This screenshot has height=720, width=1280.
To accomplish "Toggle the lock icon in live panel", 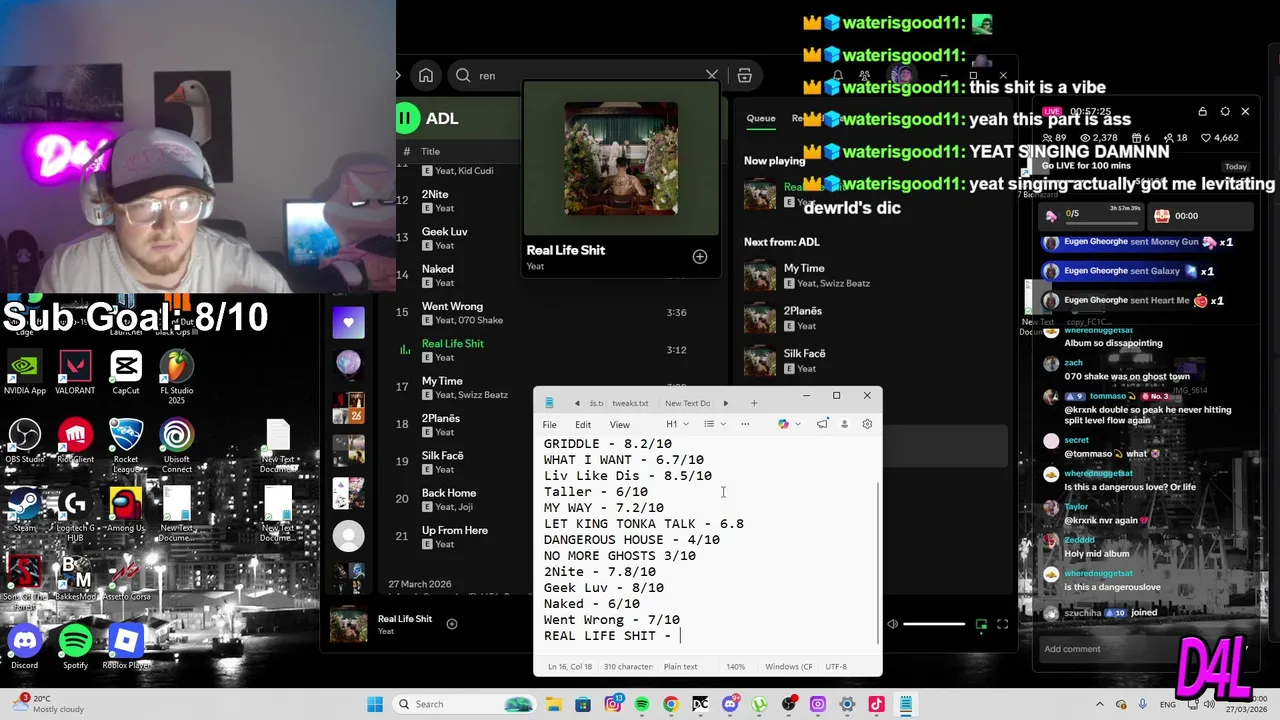I will (1202, 111).
